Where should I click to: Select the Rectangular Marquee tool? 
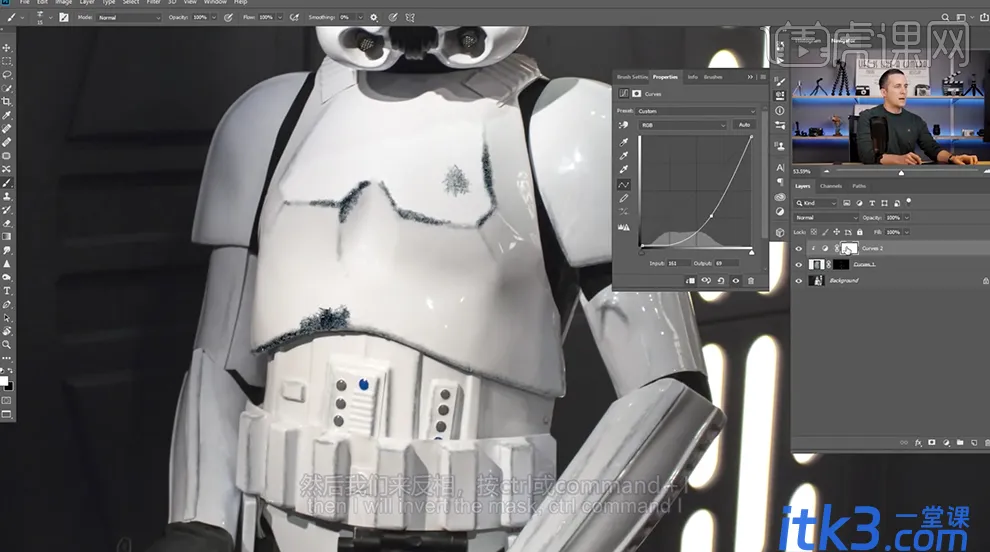pos(7,61)
